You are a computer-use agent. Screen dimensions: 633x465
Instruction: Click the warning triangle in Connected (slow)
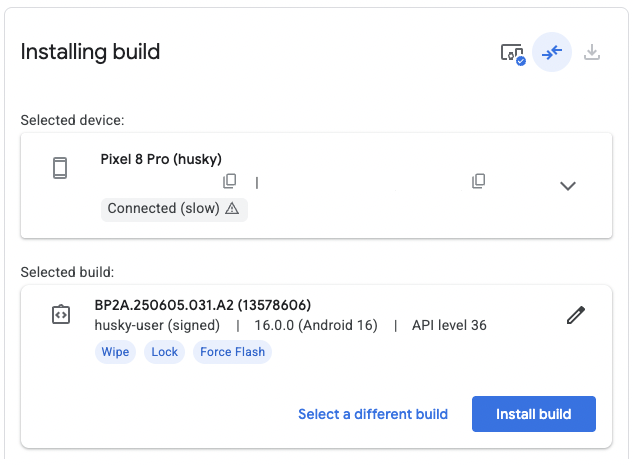232,209
